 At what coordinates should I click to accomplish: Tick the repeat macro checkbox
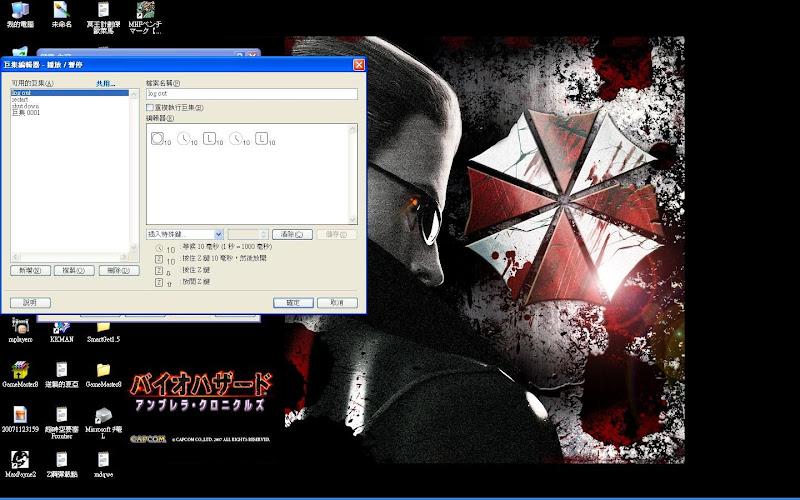[x=149, y=108]
